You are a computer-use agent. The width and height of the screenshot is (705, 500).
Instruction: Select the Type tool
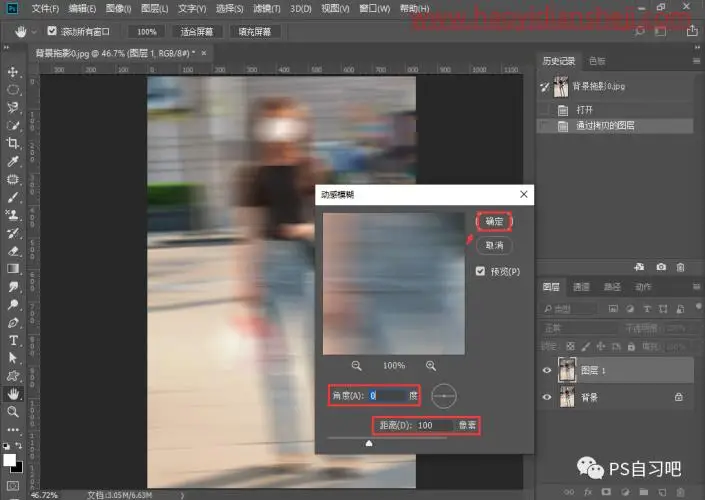[13, 340]
